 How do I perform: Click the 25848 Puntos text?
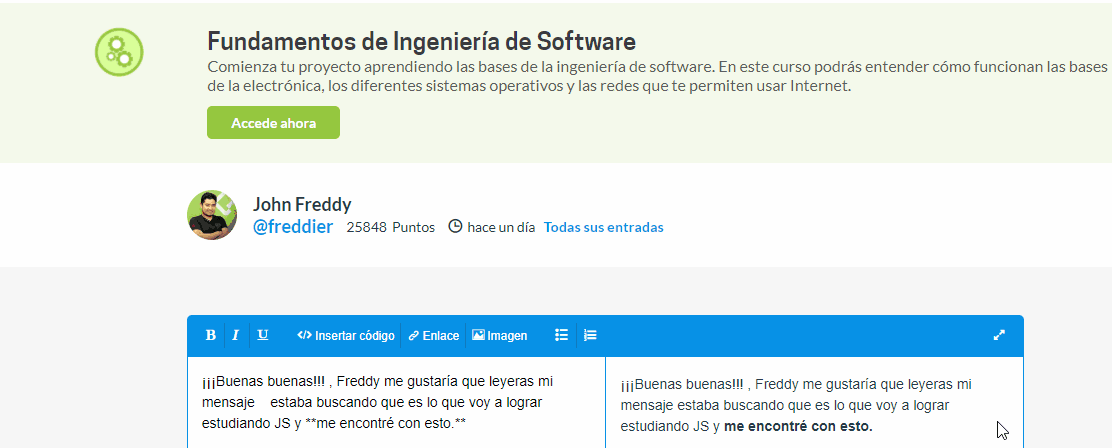tap(391, 228)
